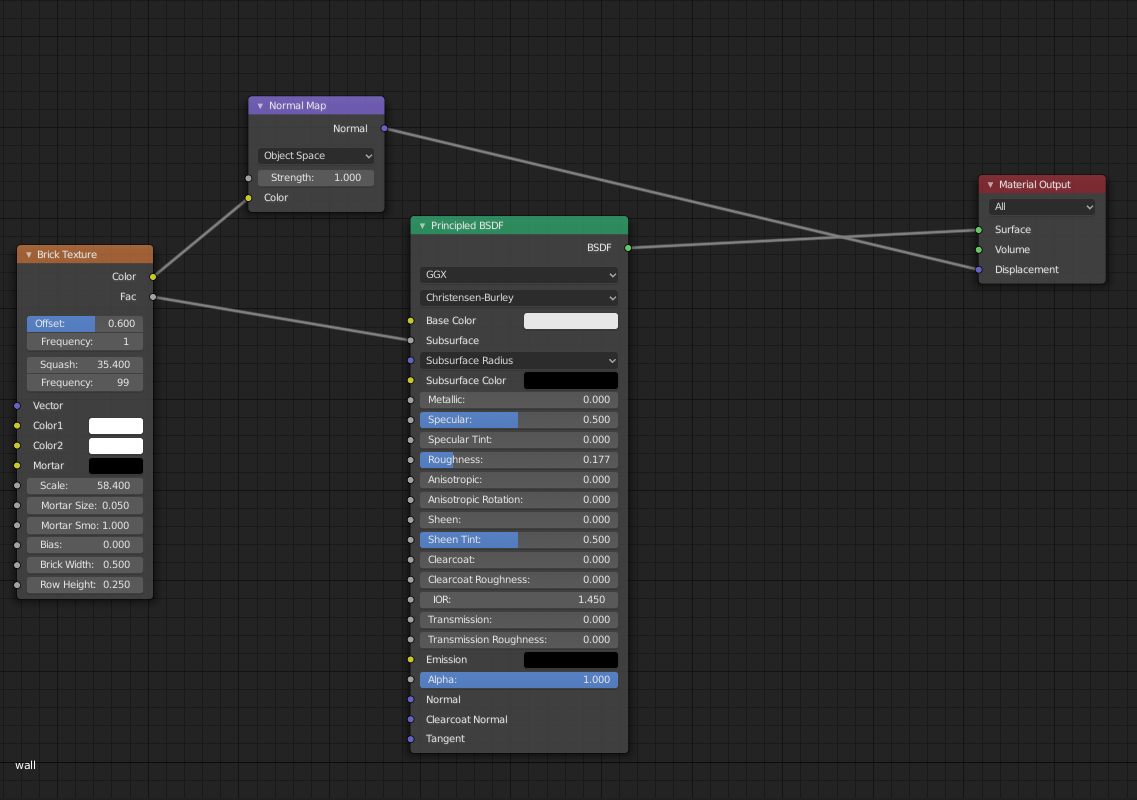Click the Surface input socket on Material Output
The height and width of the screenshot is (800, 1137).
coord(977,229)
